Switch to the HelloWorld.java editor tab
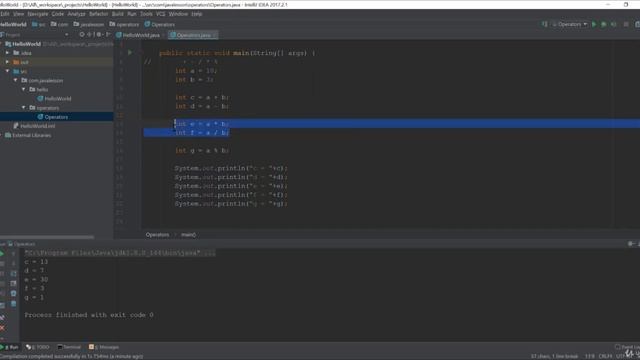640x360 pixels. (138, 35)
